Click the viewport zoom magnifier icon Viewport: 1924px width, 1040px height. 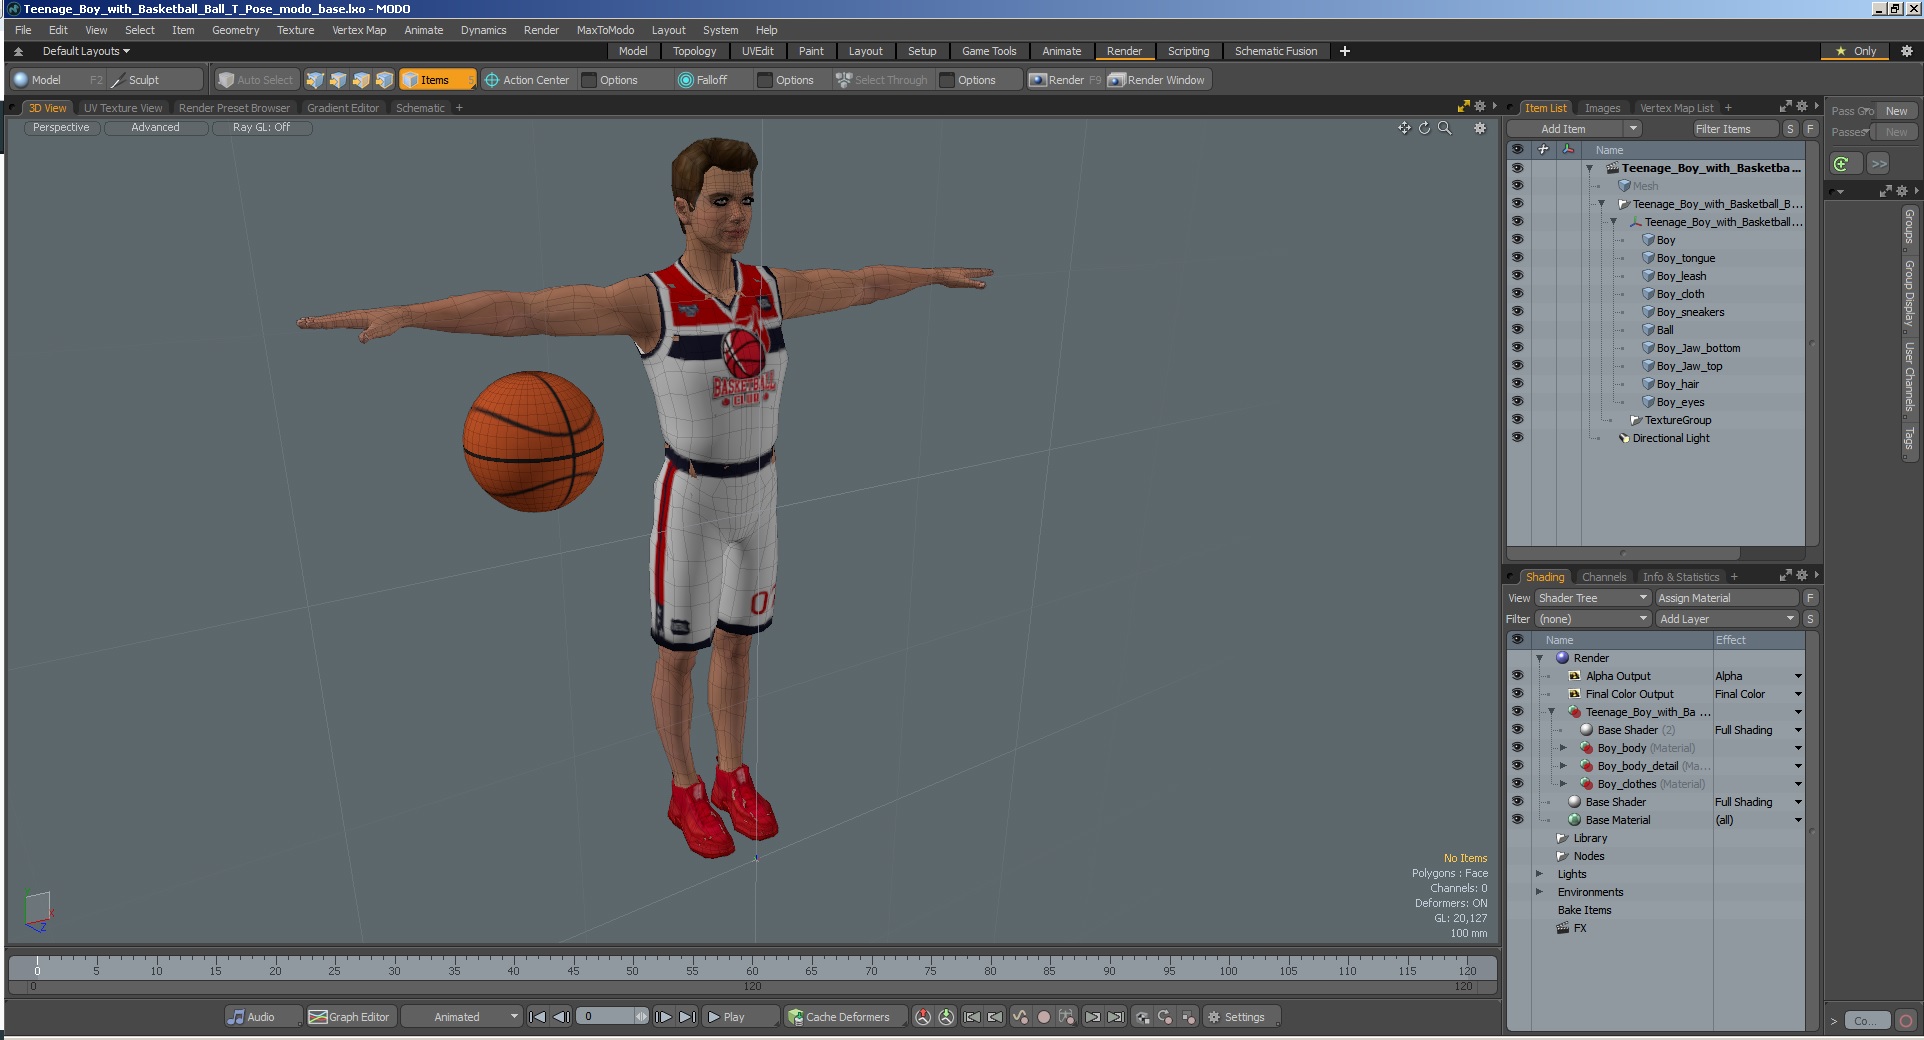[x=1444, y=128]
